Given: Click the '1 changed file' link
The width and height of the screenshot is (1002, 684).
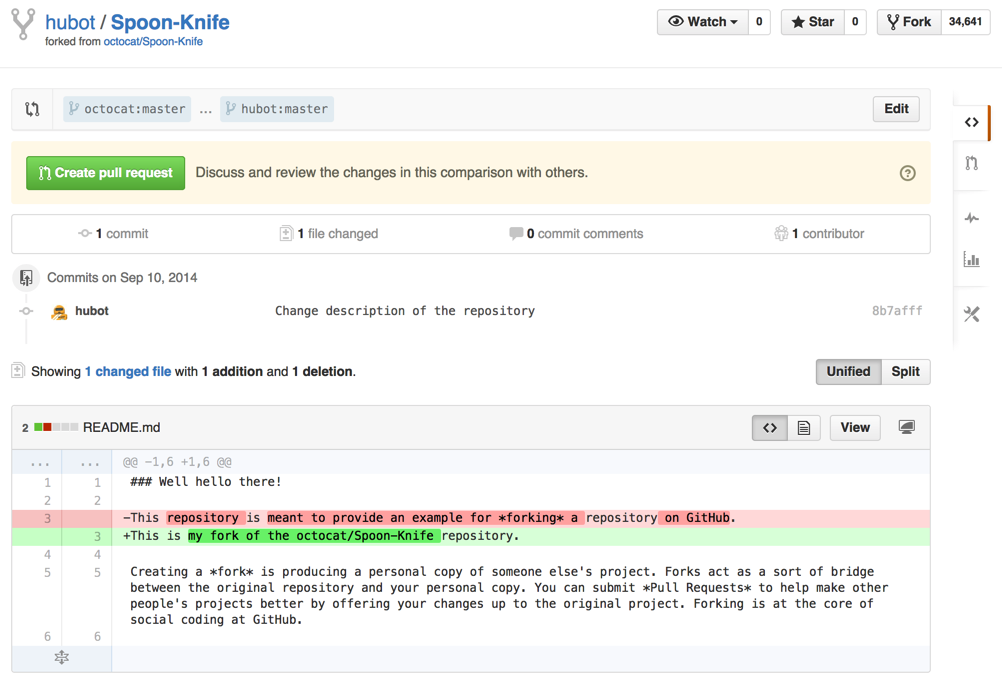Looking at the screenshot, I should (128, 372).
